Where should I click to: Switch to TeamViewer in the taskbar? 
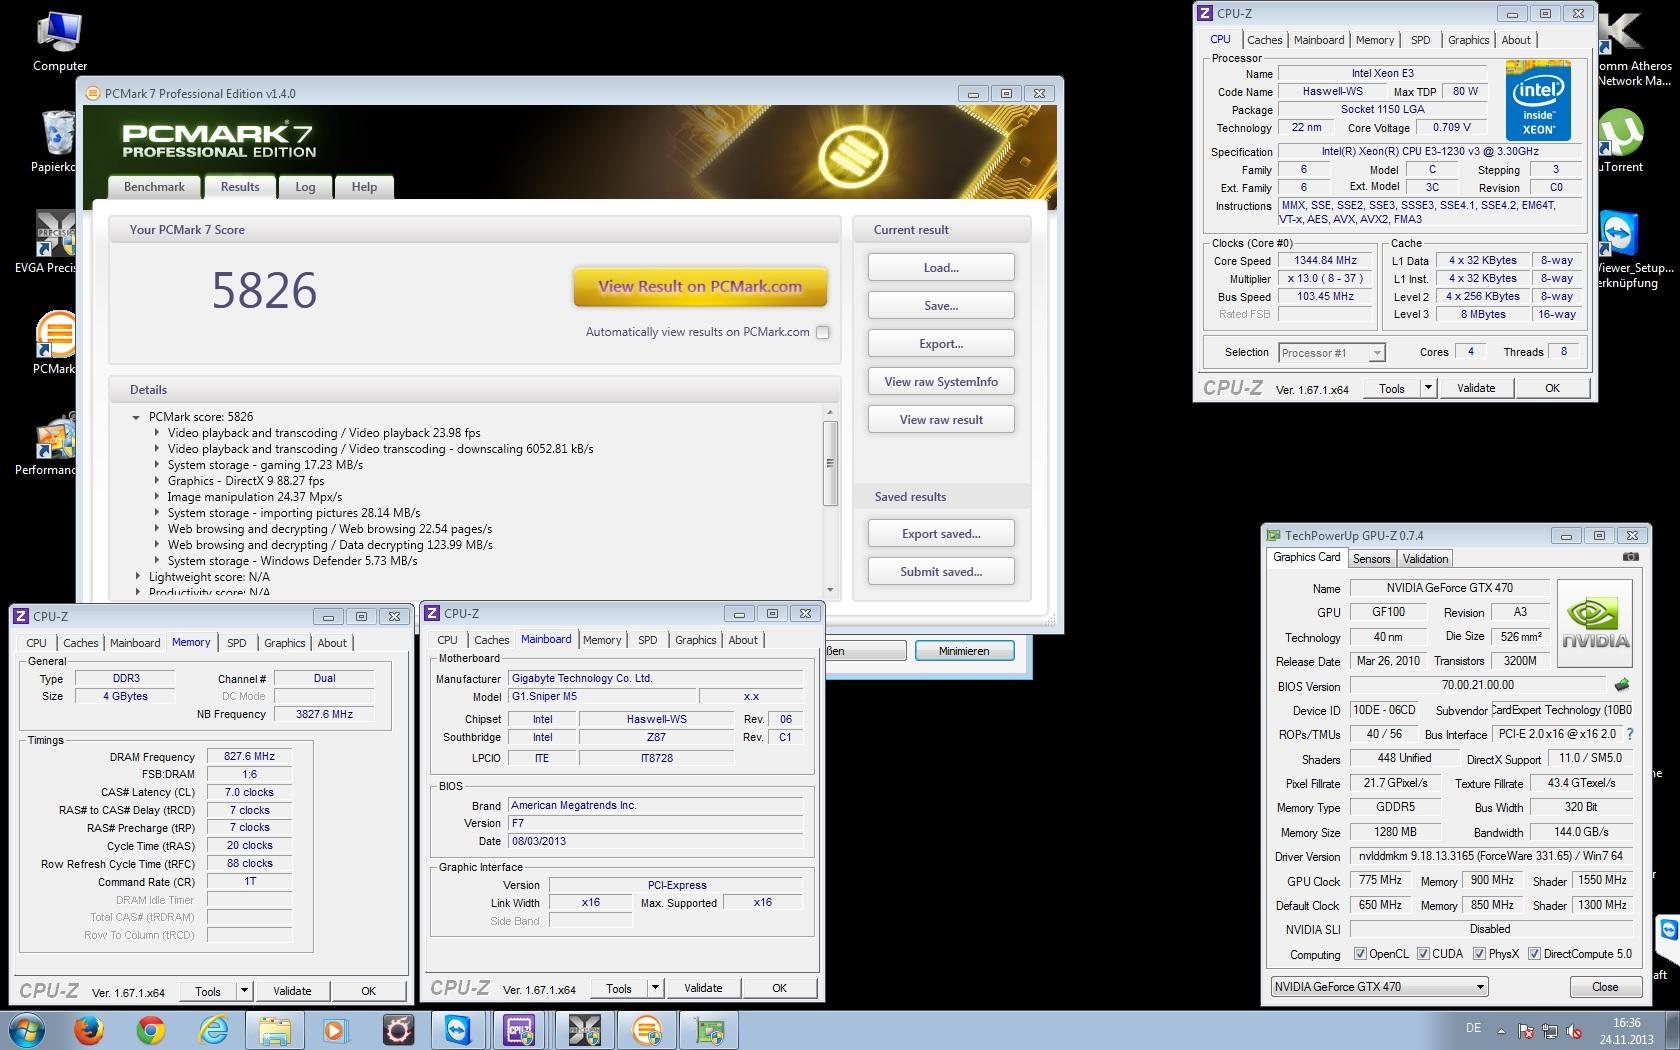(x=458, y=1030)
